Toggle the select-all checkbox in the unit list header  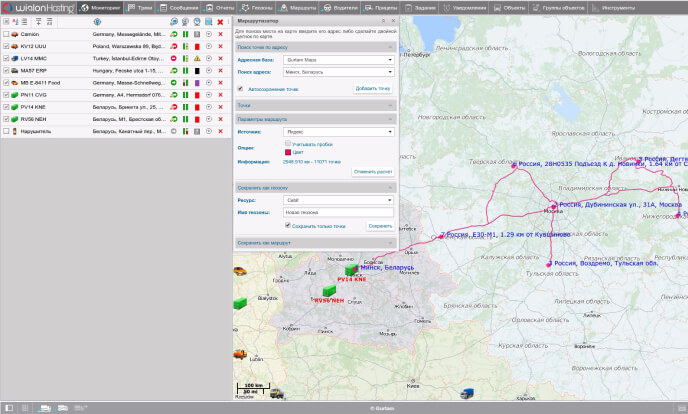[x=6, y=21]
